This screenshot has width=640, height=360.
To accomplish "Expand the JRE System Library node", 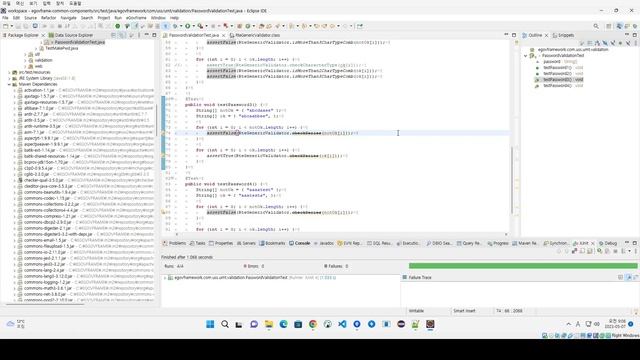I will (9, 78).
